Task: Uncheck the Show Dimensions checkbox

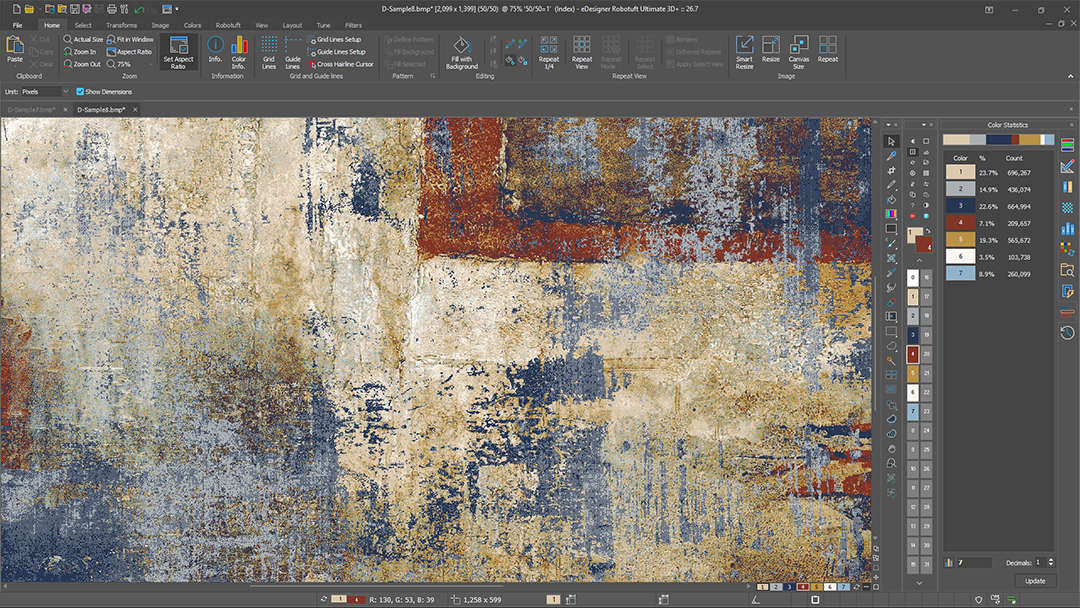Action: 80,92
